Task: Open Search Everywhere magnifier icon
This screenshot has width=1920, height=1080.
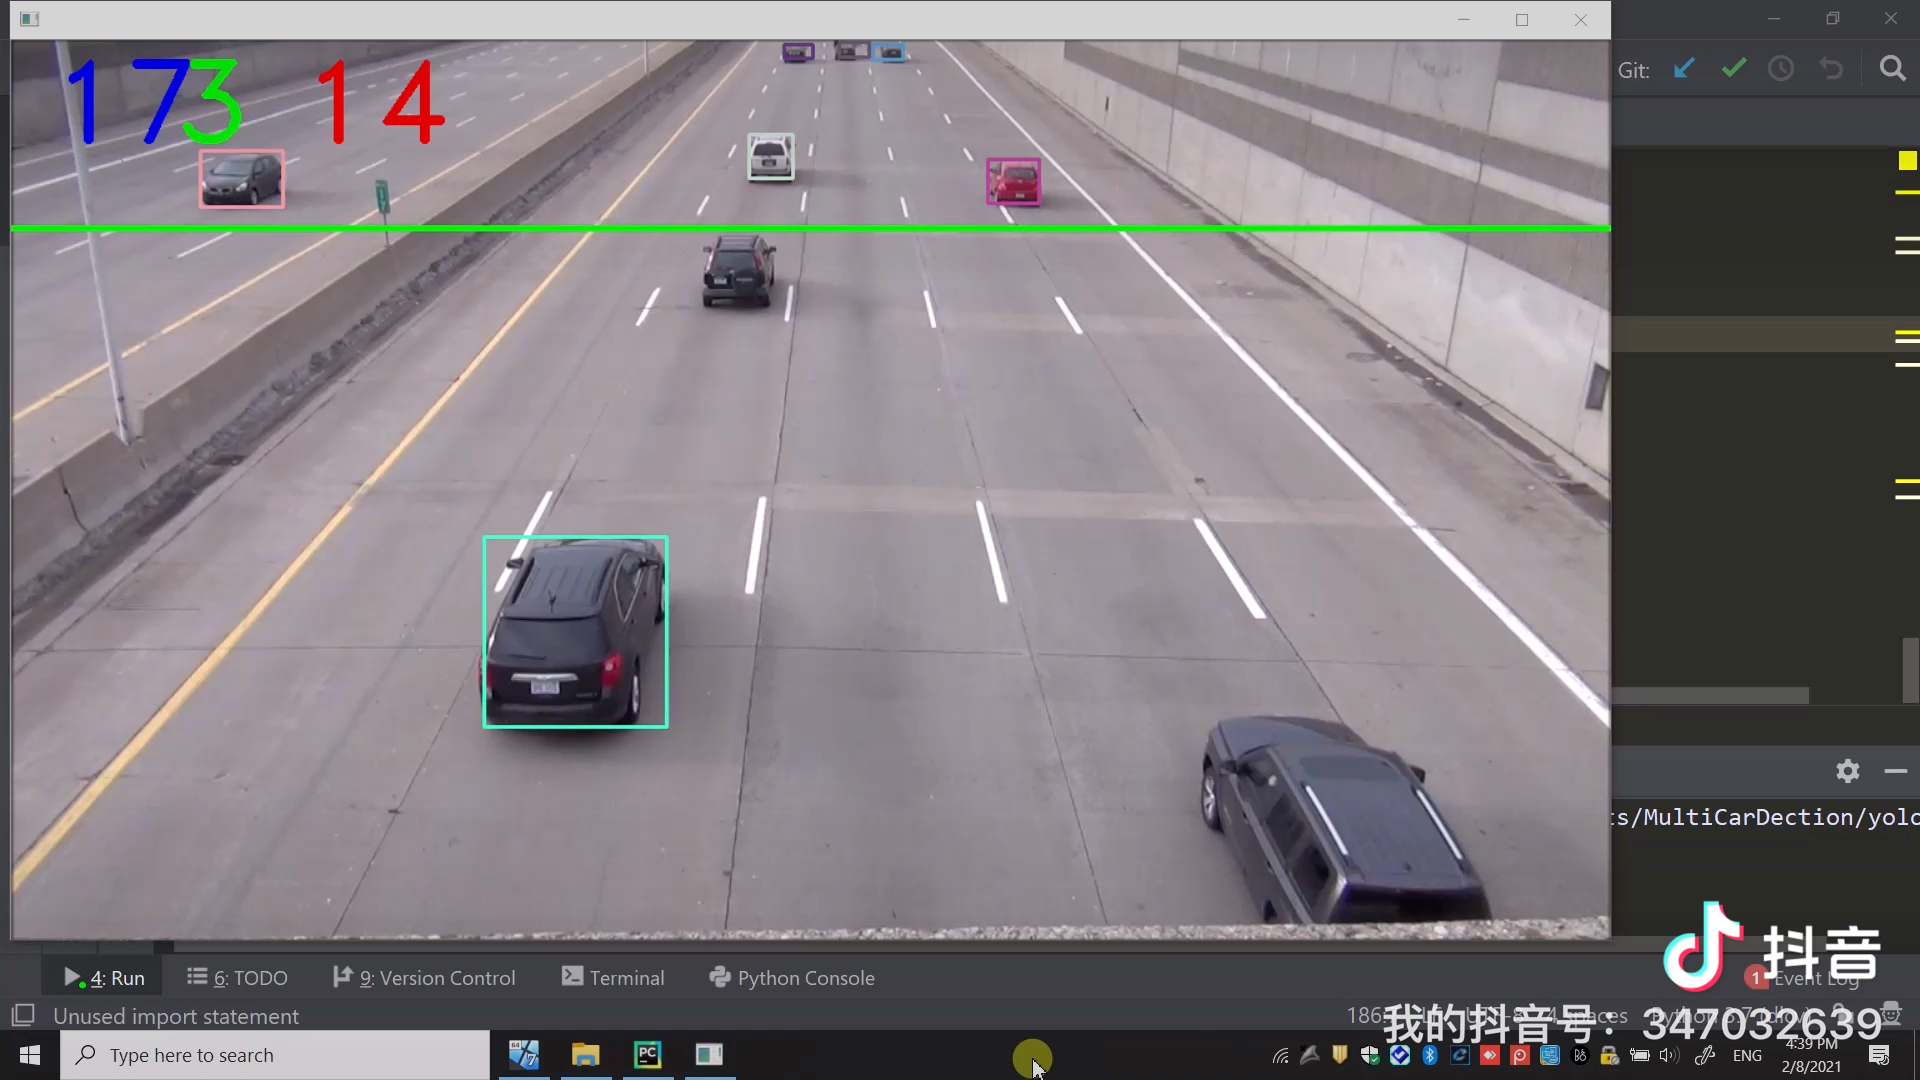Action: [x=1892, y=69]
